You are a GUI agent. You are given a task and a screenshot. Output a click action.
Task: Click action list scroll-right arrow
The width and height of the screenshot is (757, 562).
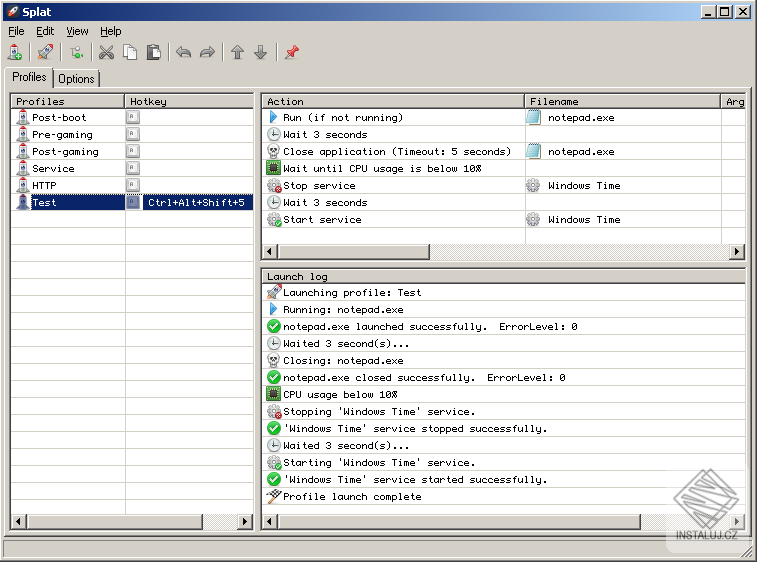click(x=737, y=252)
